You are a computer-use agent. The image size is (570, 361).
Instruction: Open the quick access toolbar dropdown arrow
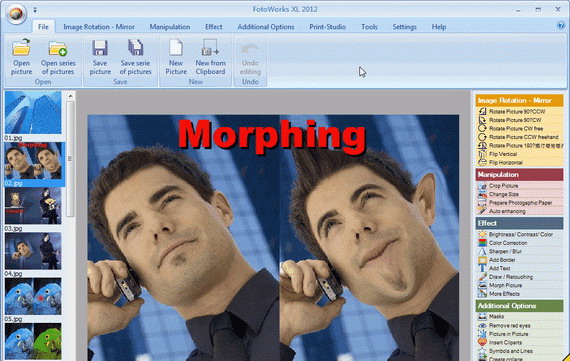pyautogui.click(x=35, y=10)
